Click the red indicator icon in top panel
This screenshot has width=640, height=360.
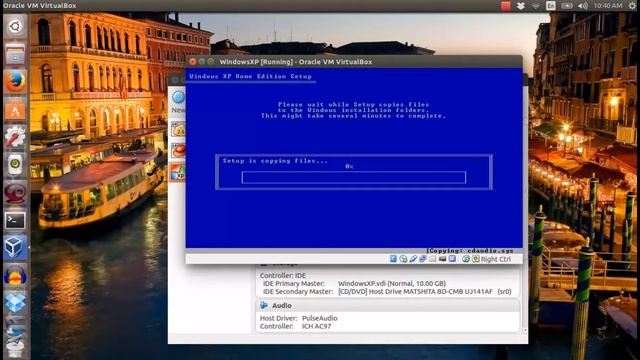click(506, 6)
